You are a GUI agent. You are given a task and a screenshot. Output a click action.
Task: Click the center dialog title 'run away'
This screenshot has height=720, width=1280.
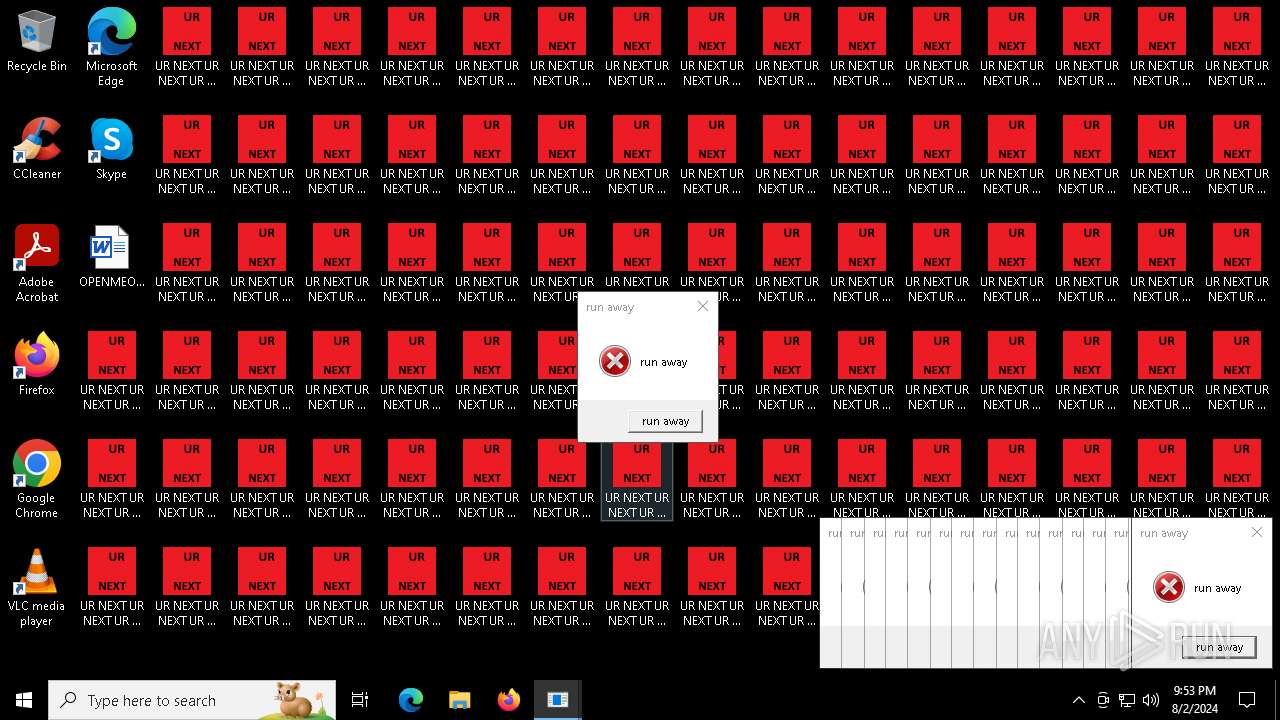610,307
